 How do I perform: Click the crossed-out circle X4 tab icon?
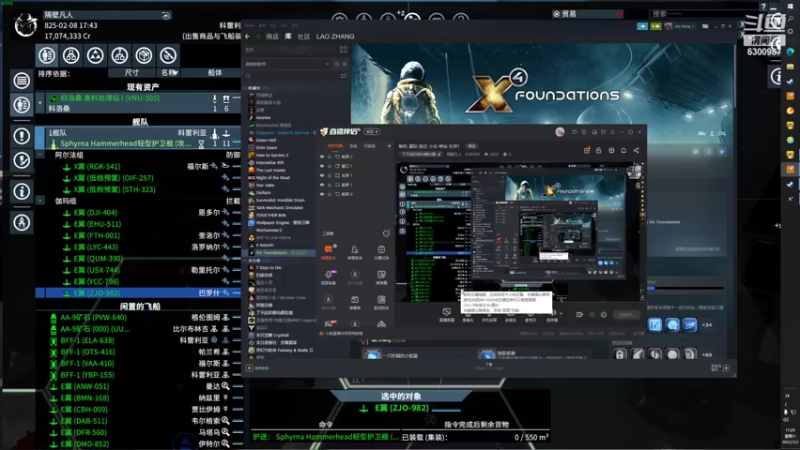pos(168,55)
